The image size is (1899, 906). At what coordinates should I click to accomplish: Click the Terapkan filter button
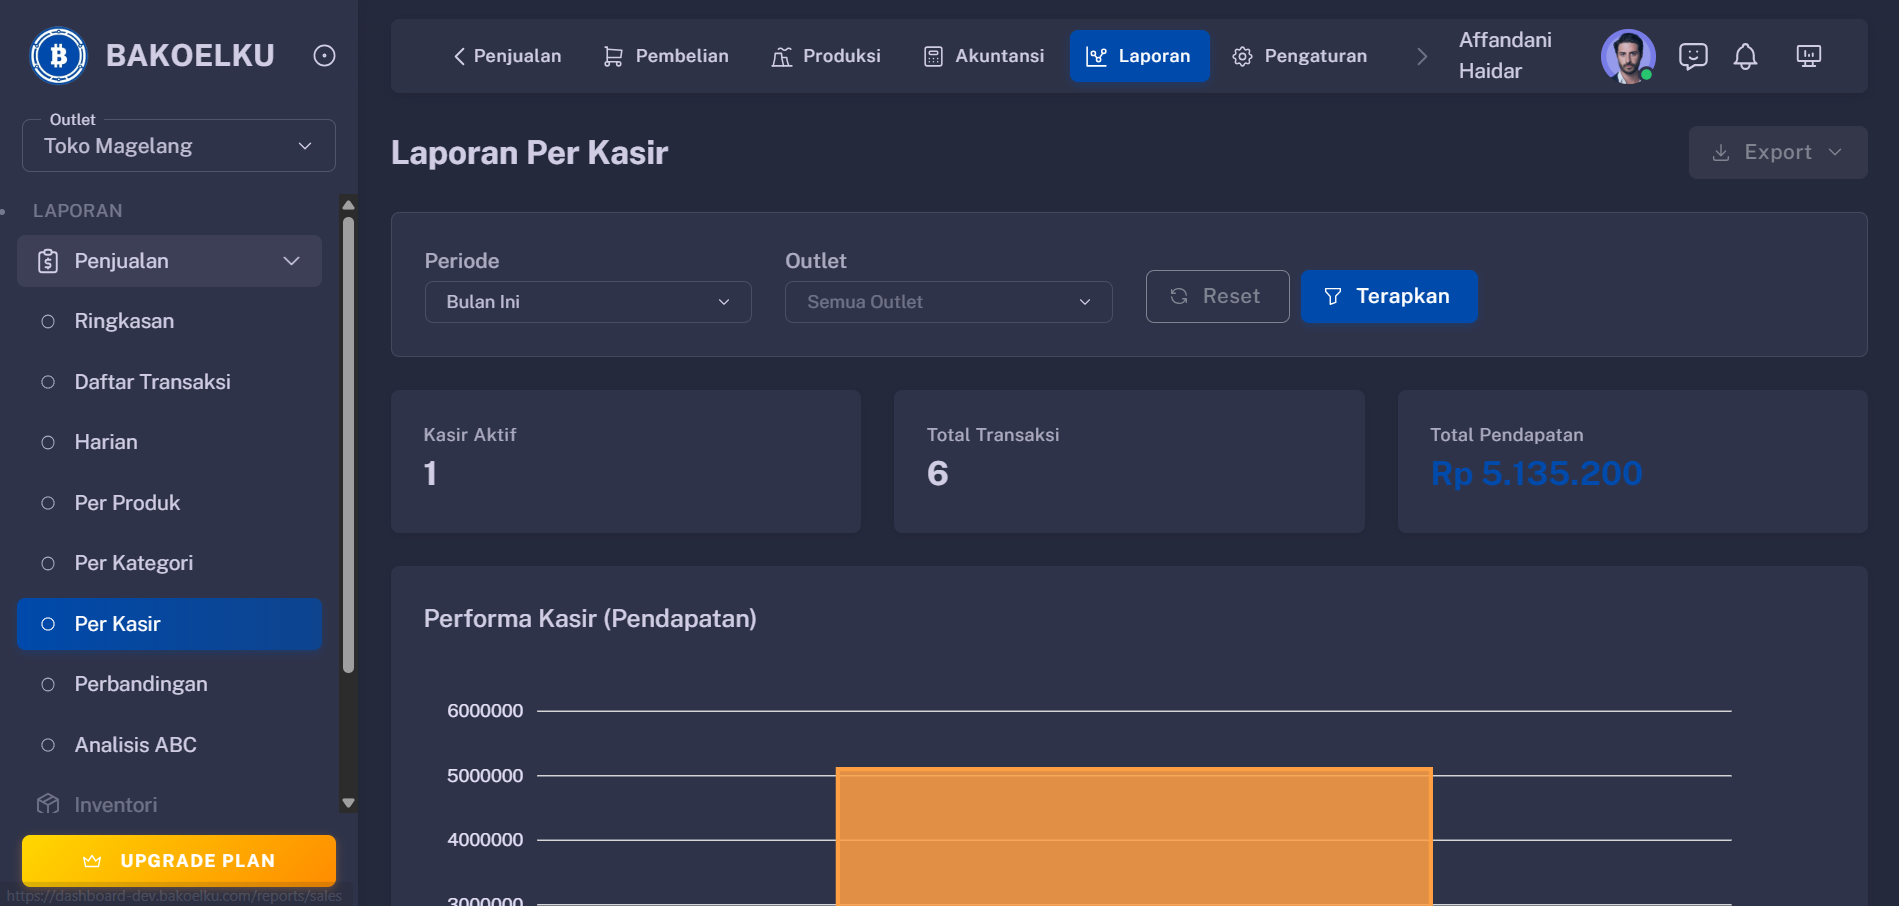coord(1389,296)
